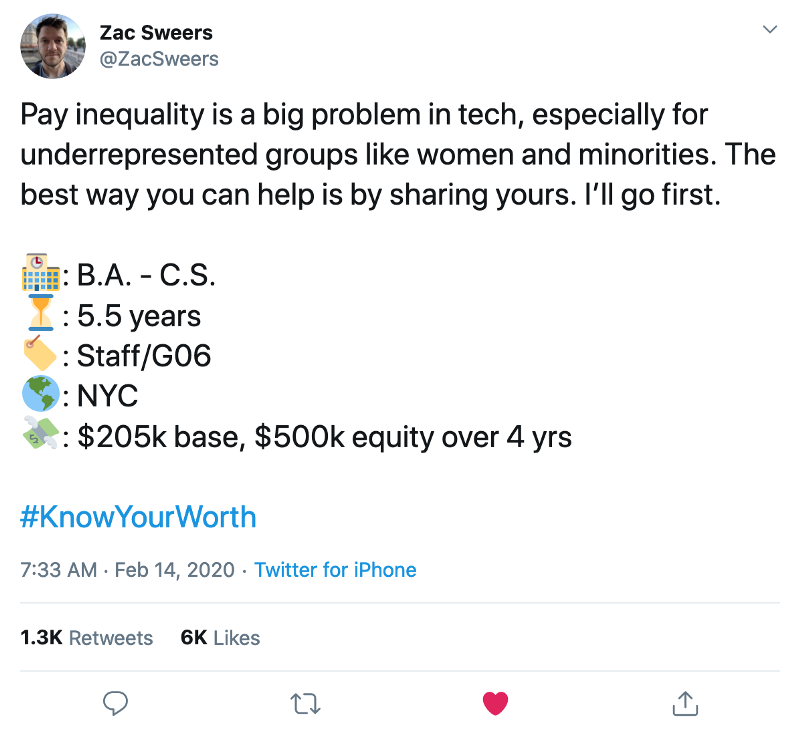Click the reply speech bubble icon
The height and width of the screenshot is (735, 800).
pyautogui.click(x=115, y=703)
